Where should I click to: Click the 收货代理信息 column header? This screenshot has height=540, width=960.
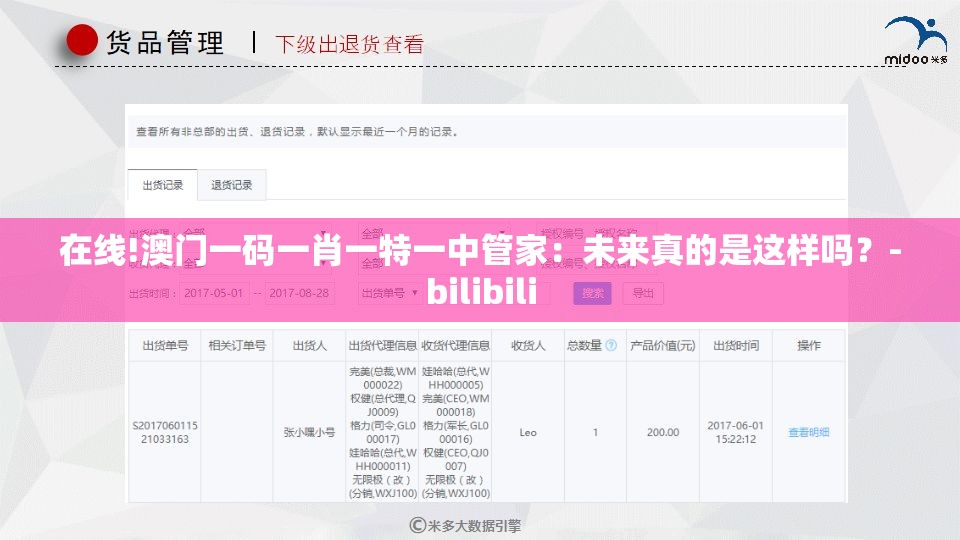456,345
